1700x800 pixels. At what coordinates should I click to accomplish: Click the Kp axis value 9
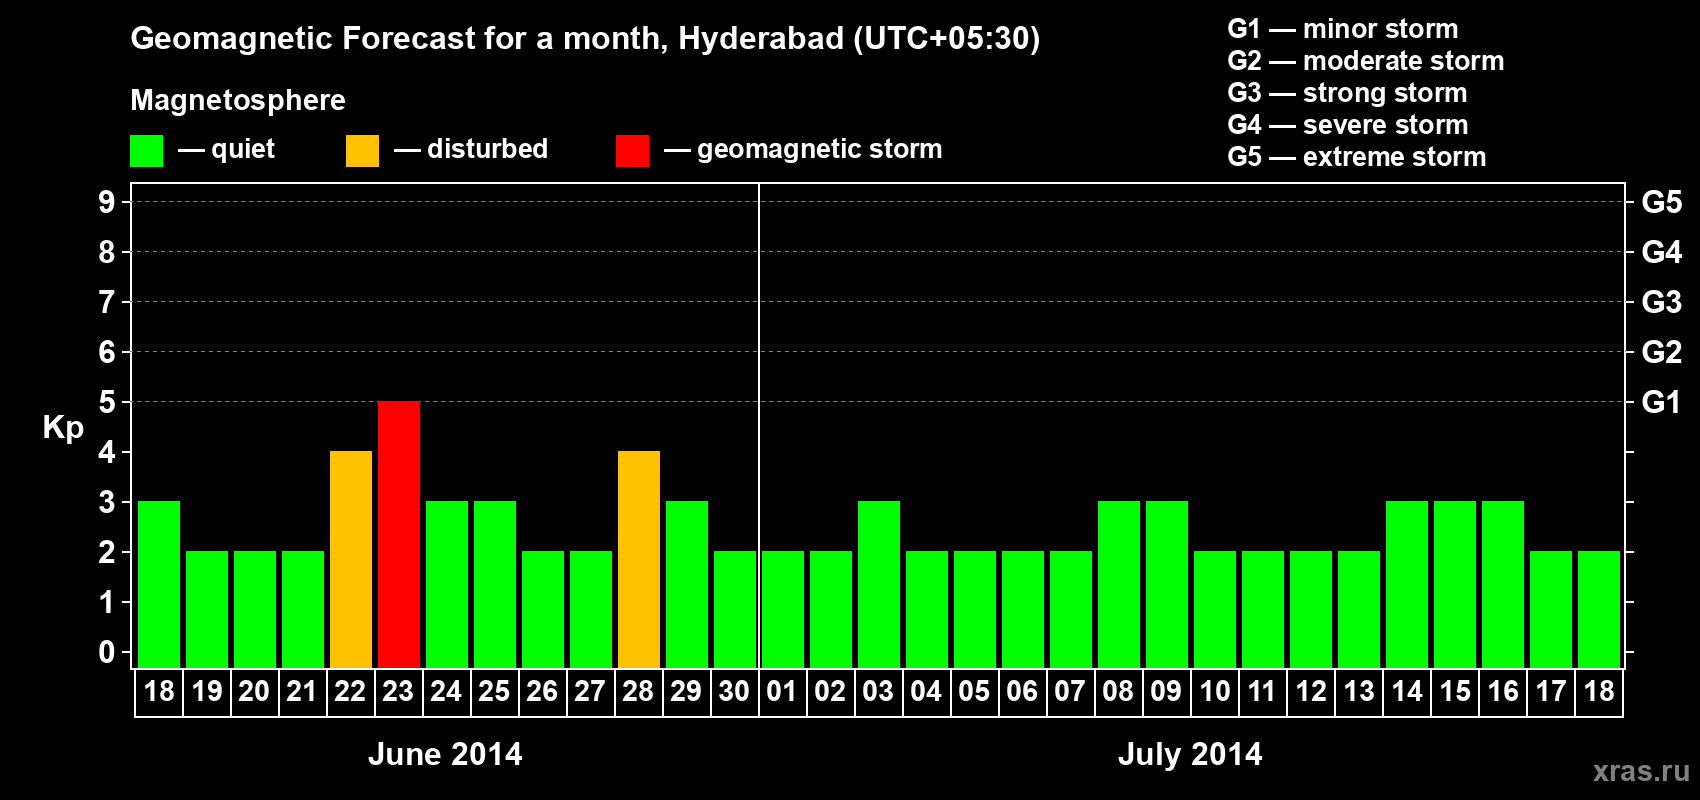pos(107,202)
